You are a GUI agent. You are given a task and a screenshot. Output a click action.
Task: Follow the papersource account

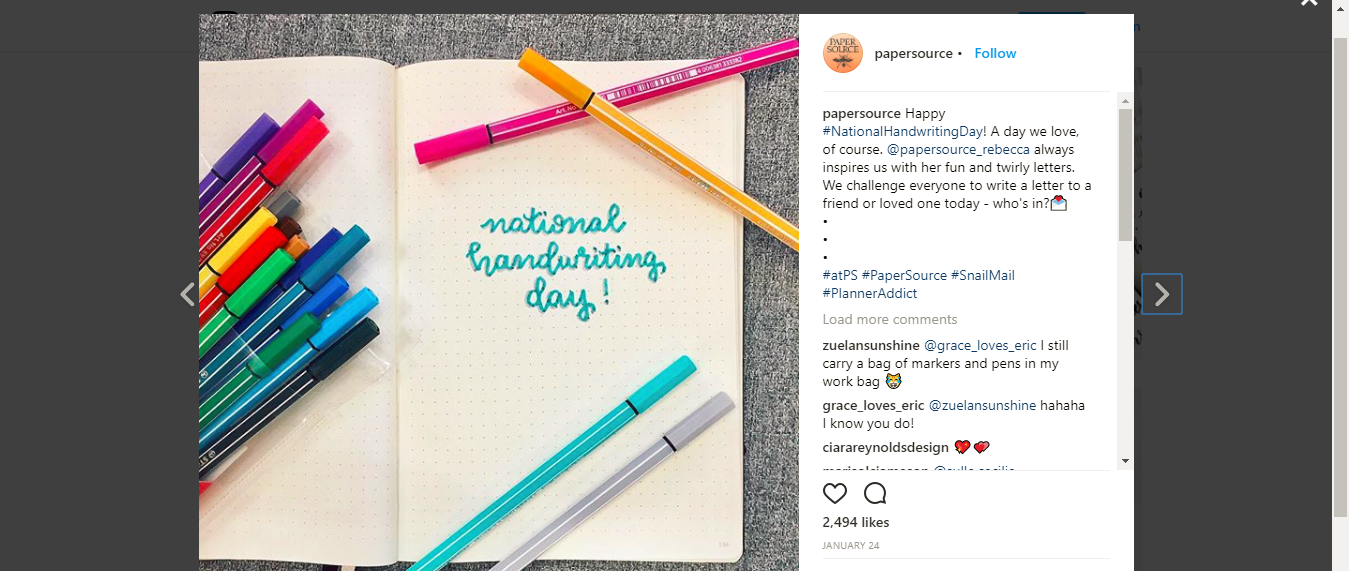tap(995, 53)
